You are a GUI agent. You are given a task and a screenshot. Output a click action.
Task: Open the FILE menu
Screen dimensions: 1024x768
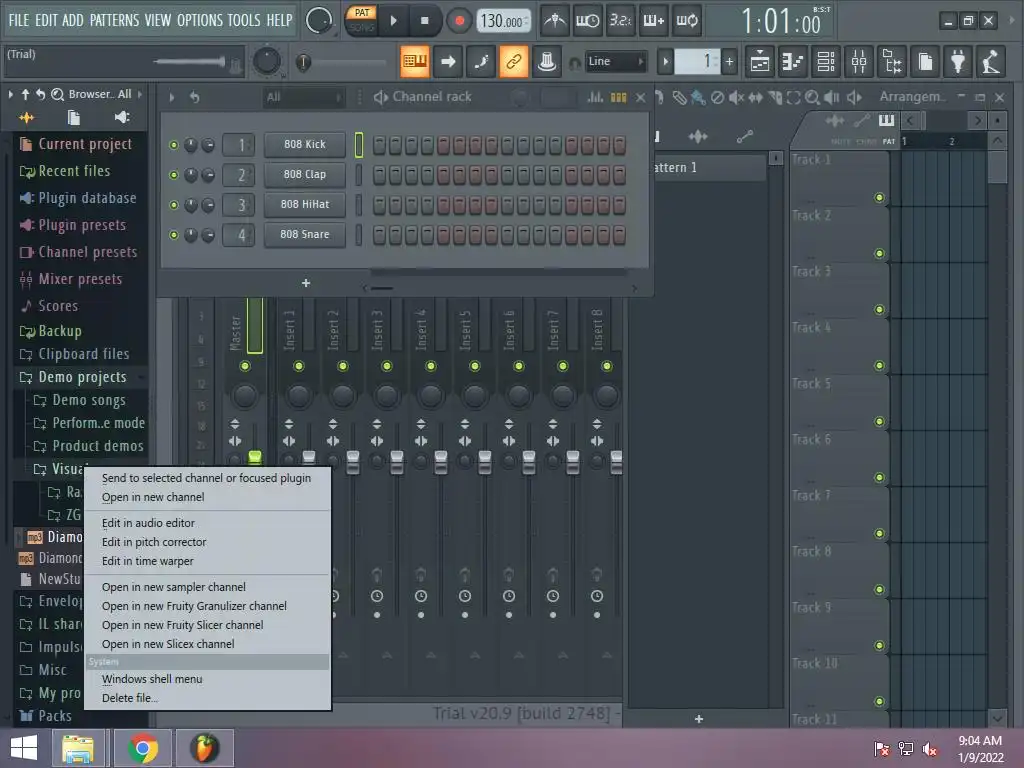[18, 20]
